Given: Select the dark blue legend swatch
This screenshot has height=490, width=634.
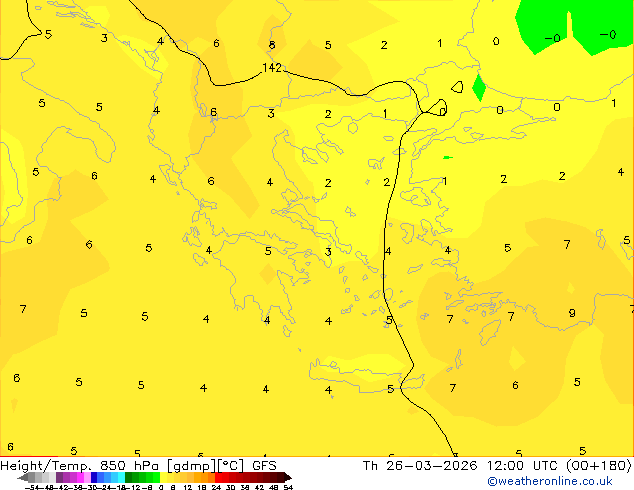Looking at the screenshot, I should pyautogui.click(x=94, y=477).
